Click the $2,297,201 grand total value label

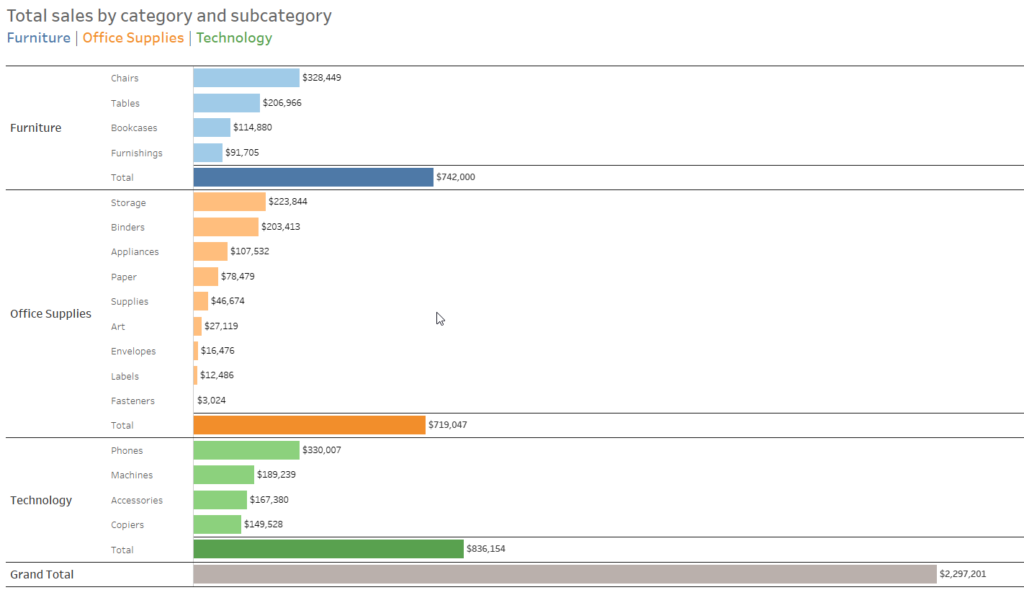click(x=963, y=574)
